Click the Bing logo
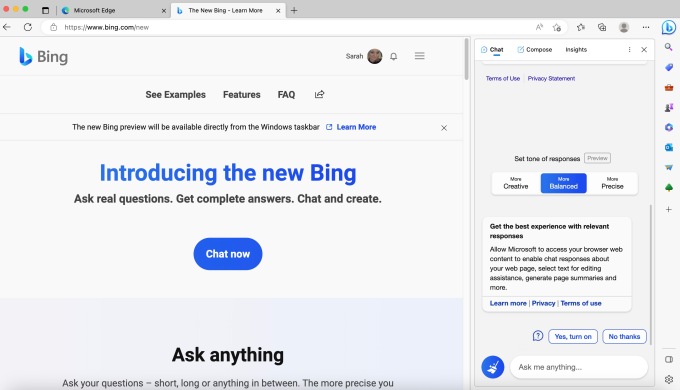 click(43, 56)
